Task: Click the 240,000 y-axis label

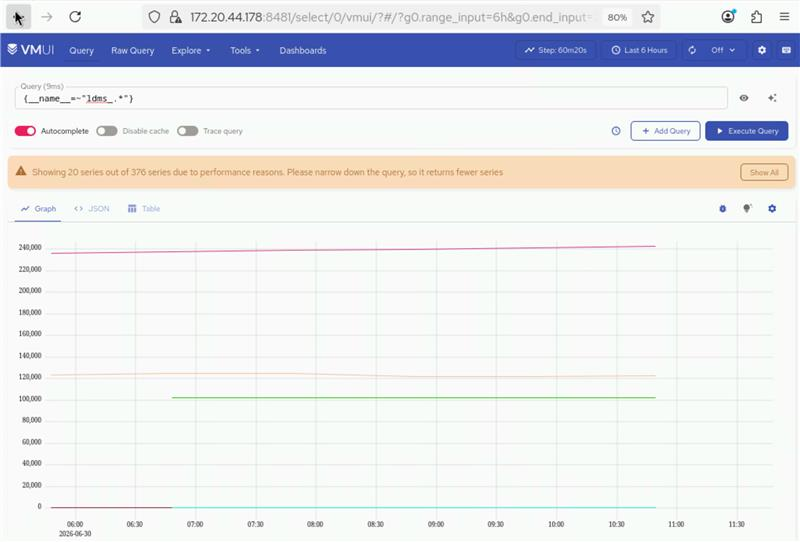Action: point(30,247)
